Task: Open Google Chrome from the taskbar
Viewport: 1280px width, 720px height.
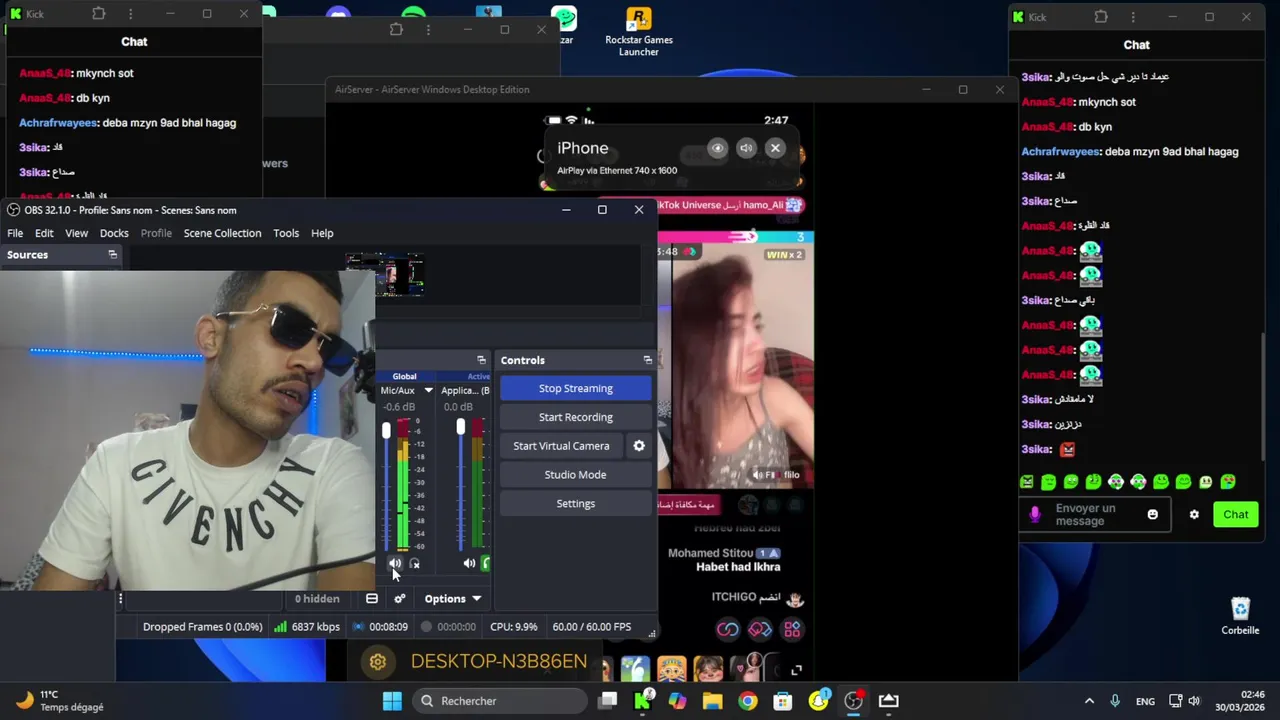Action: pyautogui.click(x=748, y=701)
